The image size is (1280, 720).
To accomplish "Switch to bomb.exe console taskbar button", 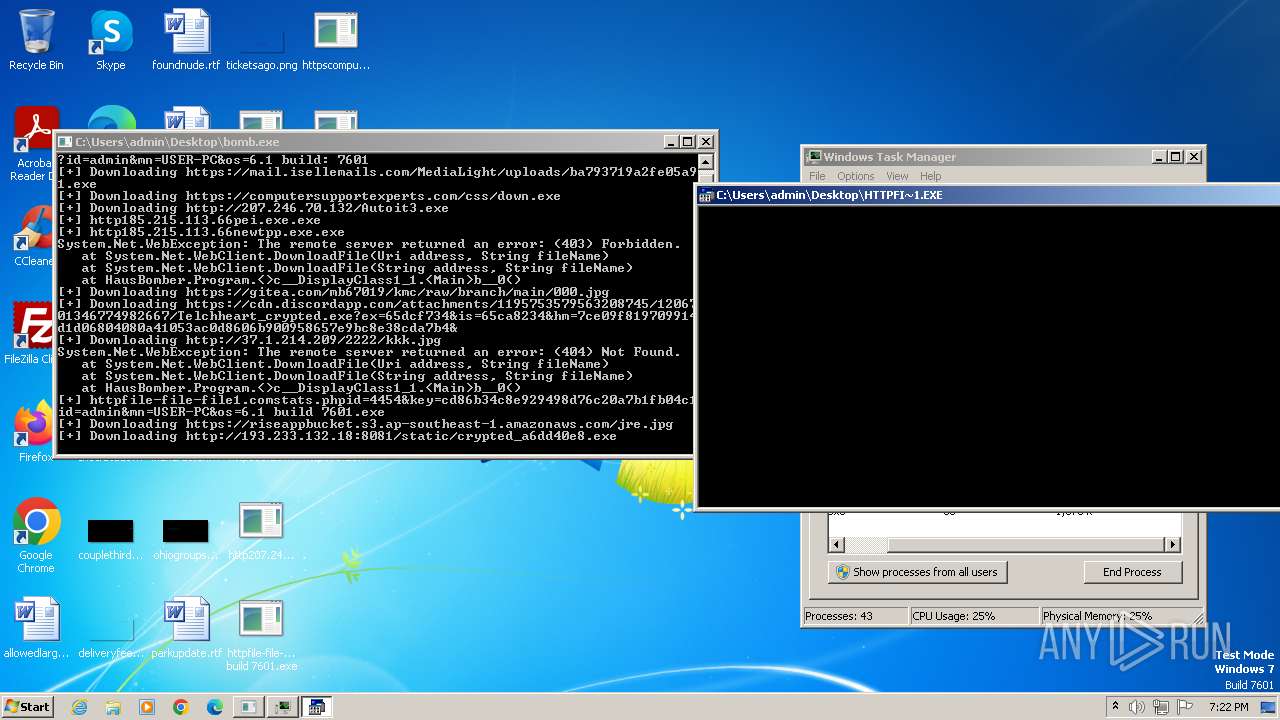I will pos(247,707).
